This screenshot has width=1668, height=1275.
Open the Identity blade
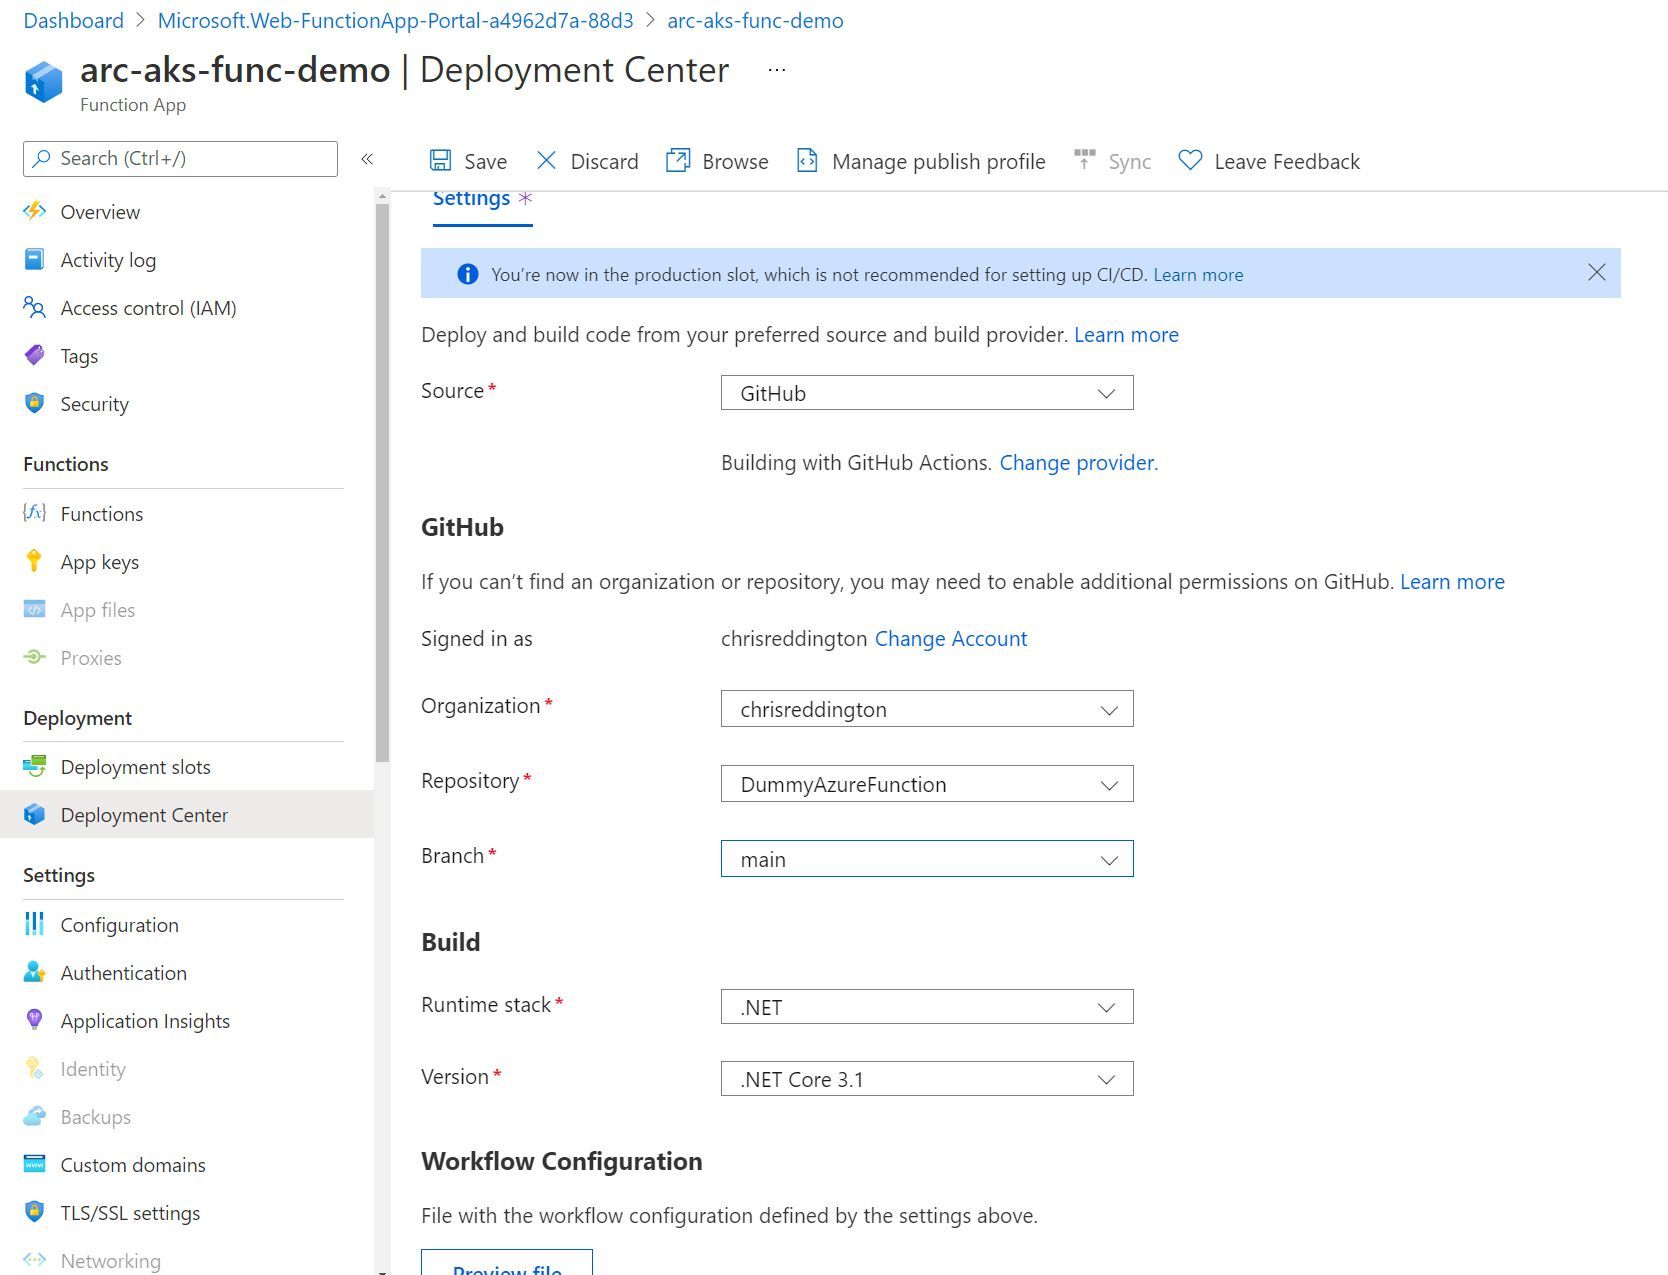[92, 1068]
